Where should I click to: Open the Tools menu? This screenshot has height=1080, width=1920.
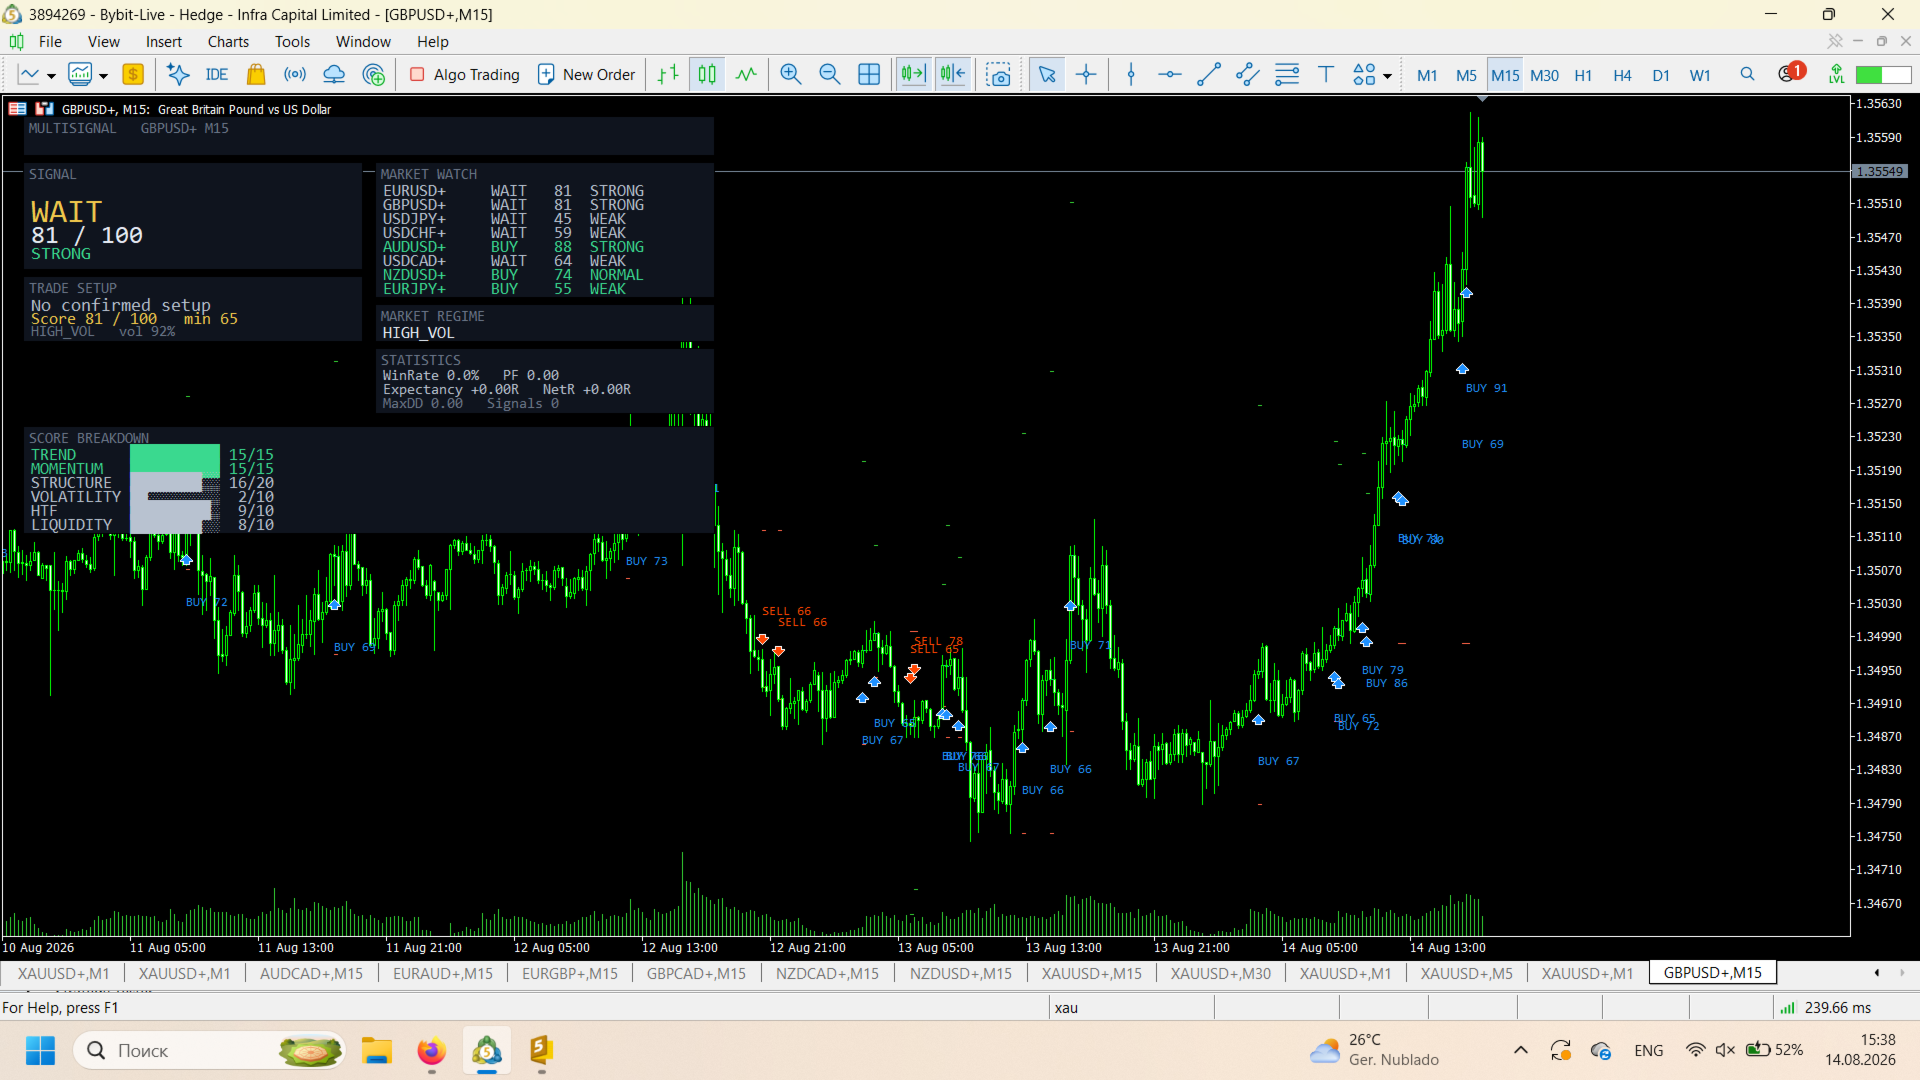click(x=292, y=42)
